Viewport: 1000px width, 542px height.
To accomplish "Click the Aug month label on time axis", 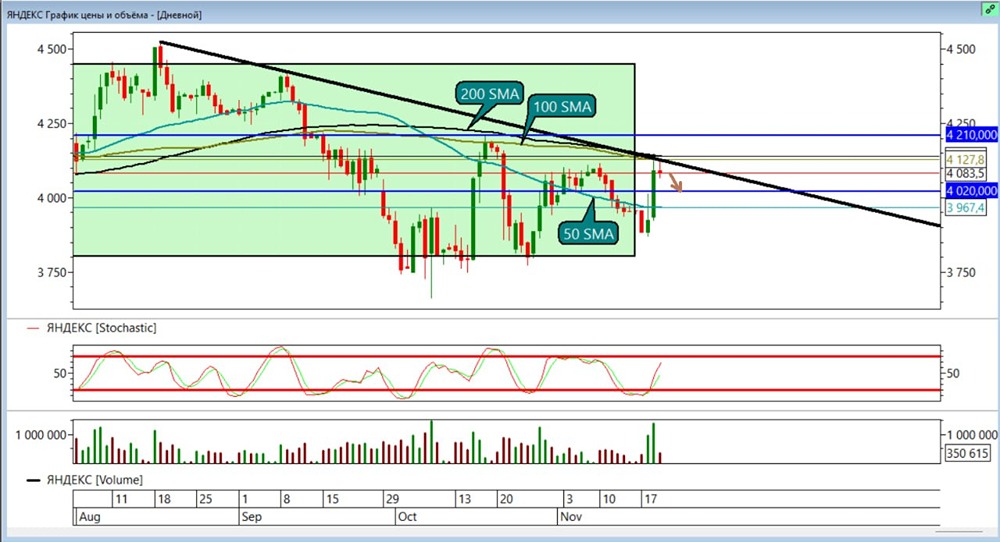I will [89, 516].
